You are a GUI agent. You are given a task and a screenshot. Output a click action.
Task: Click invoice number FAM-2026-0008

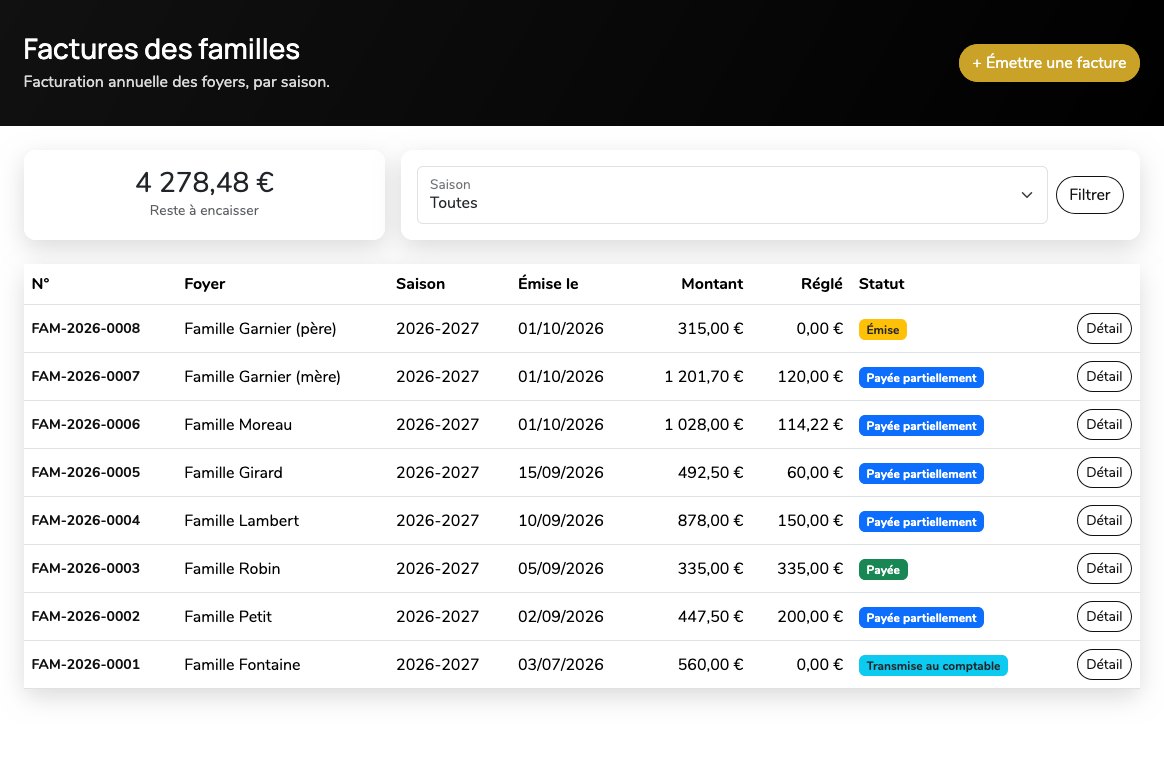(x=85, y=328)
